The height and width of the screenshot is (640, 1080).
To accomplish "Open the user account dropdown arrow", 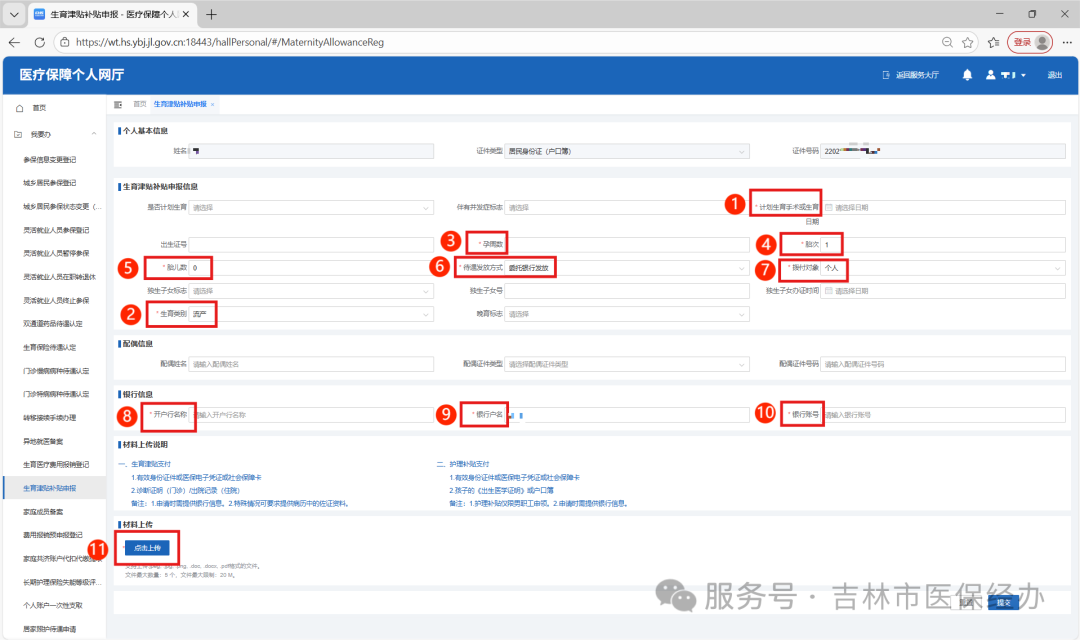I will tap(1024, 75).
